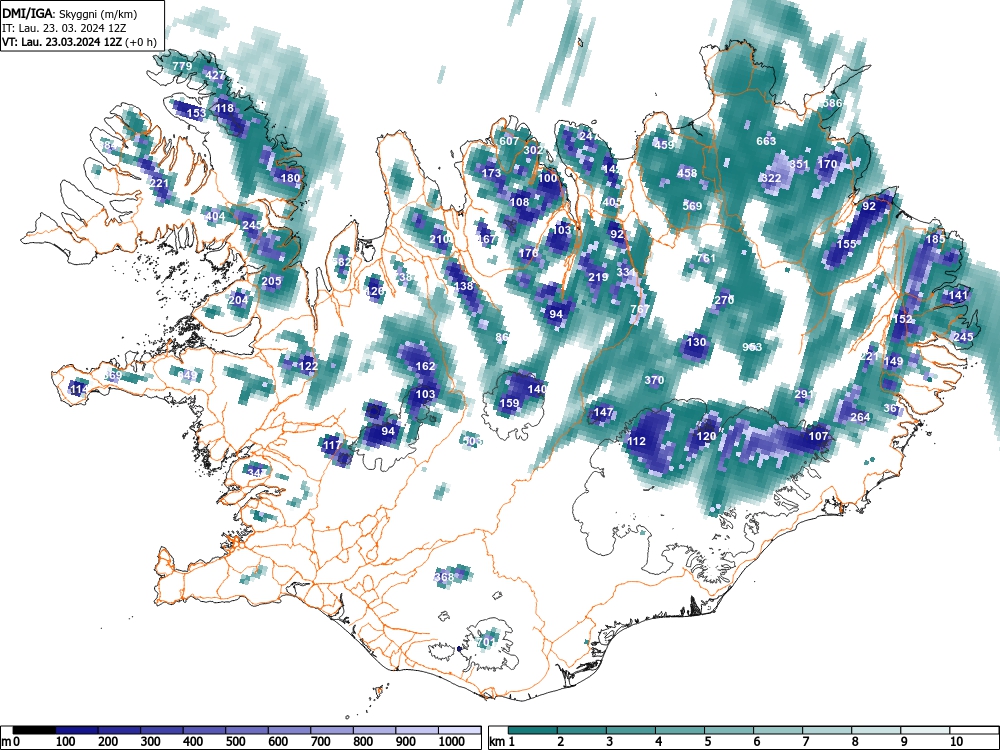Click the 'VT: Lau. 23.03.2024 12Z (+0 h)' line
This screenshot has width=1000, height=750.
79,42
